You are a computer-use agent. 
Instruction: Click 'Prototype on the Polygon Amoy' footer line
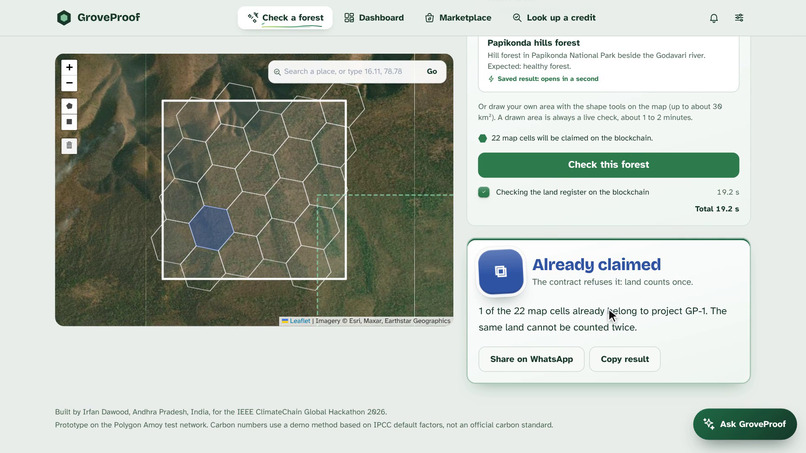304,425
